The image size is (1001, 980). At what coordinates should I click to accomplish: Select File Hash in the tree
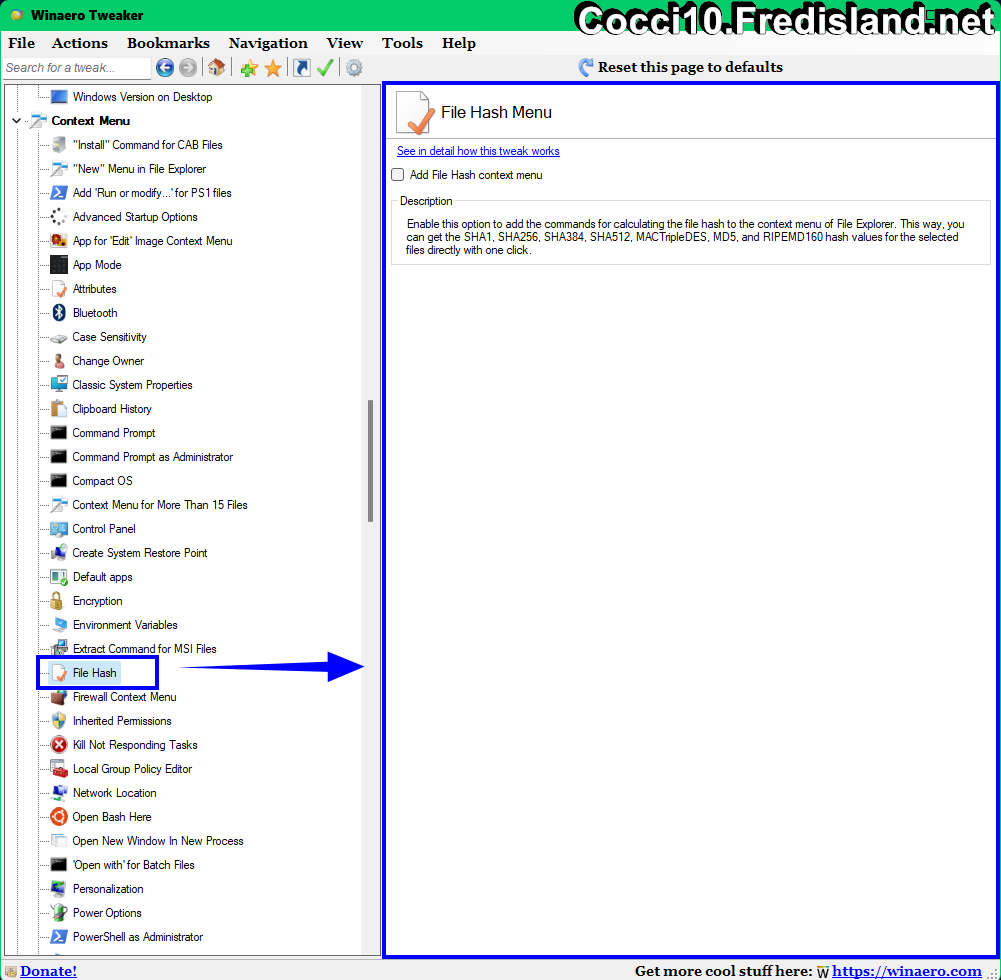click(94, 673)
